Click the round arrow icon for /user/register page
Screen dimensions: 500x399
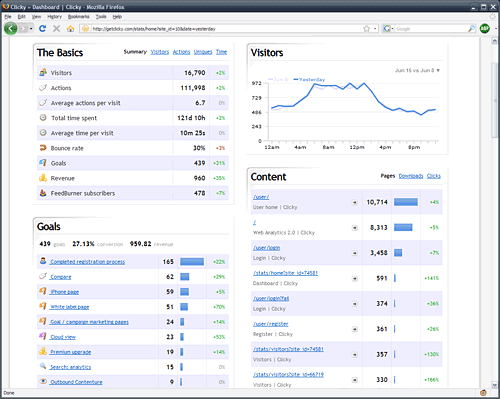click(355, 329)
